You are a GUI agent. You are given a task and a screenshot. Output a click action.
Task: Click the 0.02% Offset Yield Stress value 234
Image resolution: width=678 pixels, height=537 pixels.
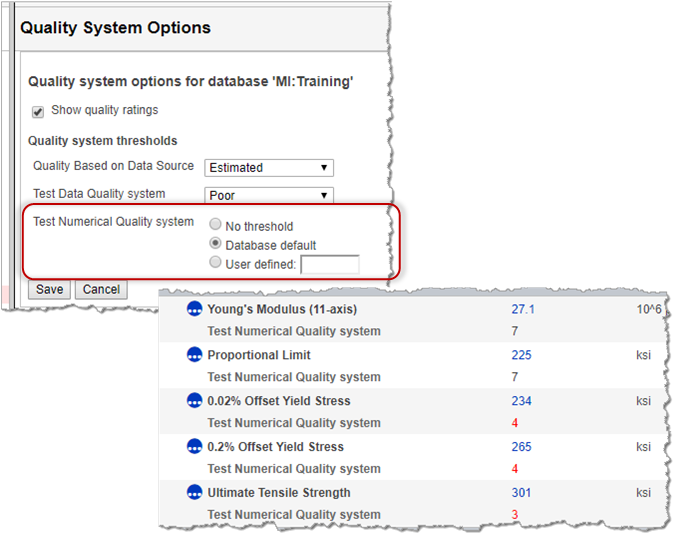tap(521, 401)
